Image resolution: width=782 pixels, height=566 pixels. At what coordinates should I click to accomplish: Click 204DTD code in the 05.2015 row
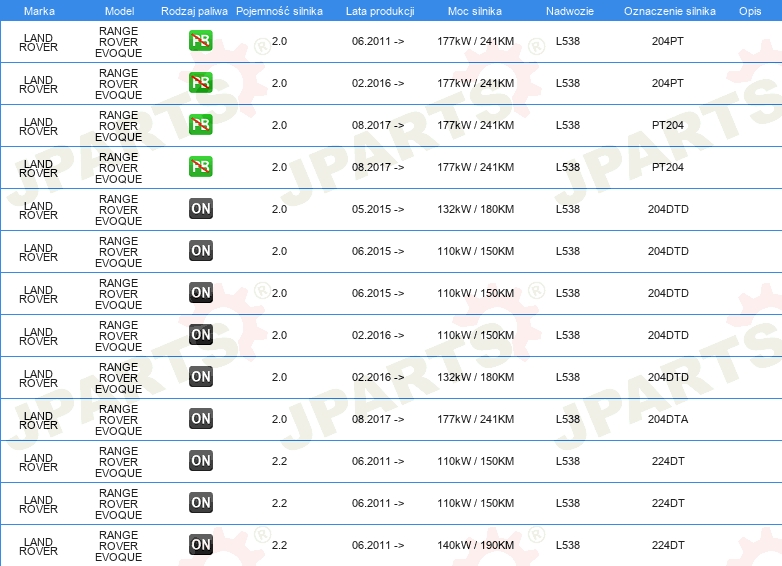668,209
